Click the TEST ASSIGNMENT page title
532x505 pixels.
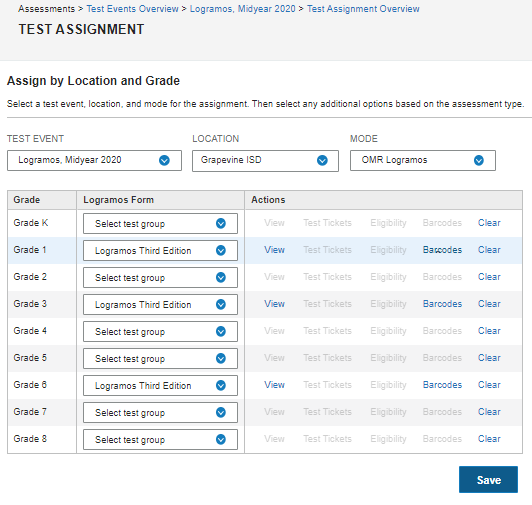(81, 29)
